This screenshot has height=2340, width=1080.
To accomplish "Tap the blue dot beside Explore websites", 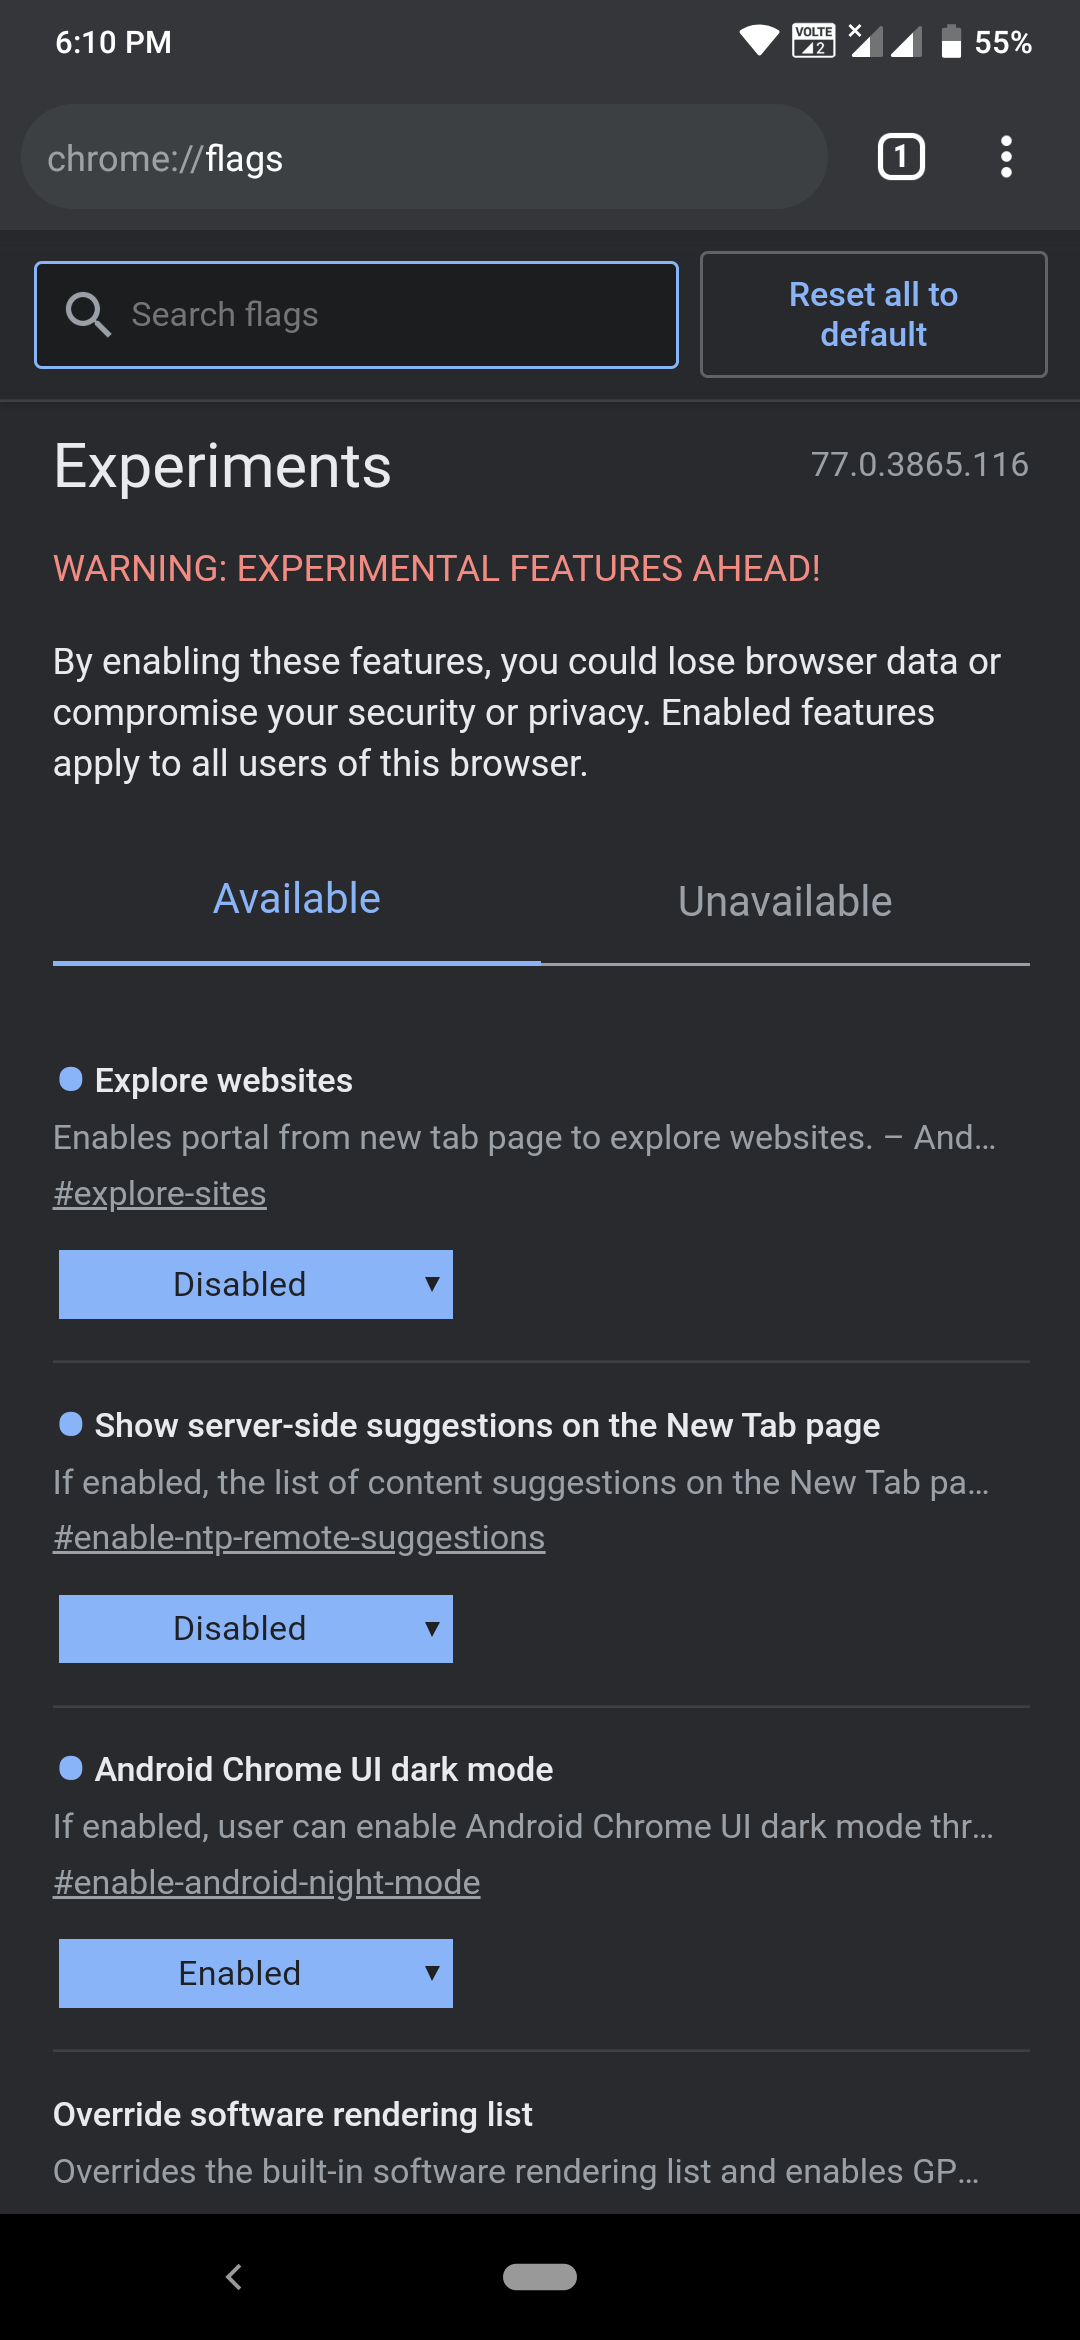I will point(70,1079).
